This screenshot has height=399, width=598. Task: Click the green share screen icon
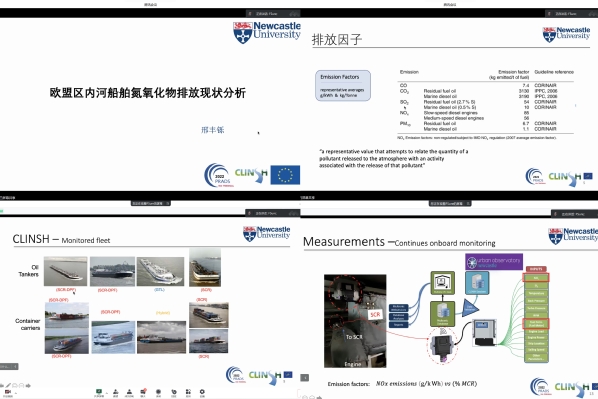pyautogui.click(x=99, y=392)
